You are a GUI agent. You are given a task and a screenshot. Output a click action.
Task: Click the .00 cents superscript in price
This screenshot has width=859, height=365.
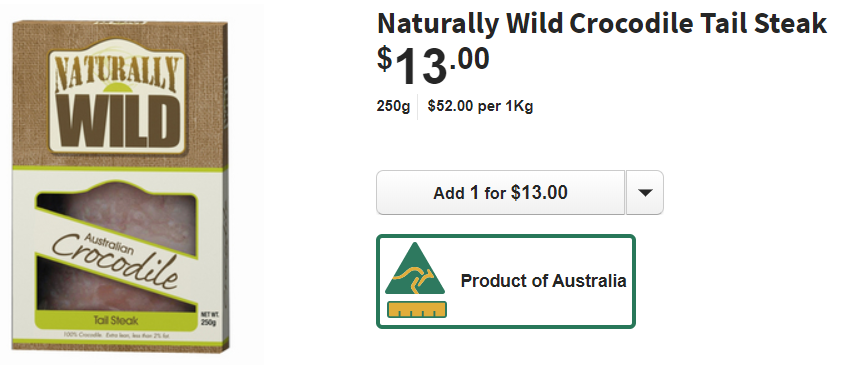pyautogui.click(x=469, y=59)
